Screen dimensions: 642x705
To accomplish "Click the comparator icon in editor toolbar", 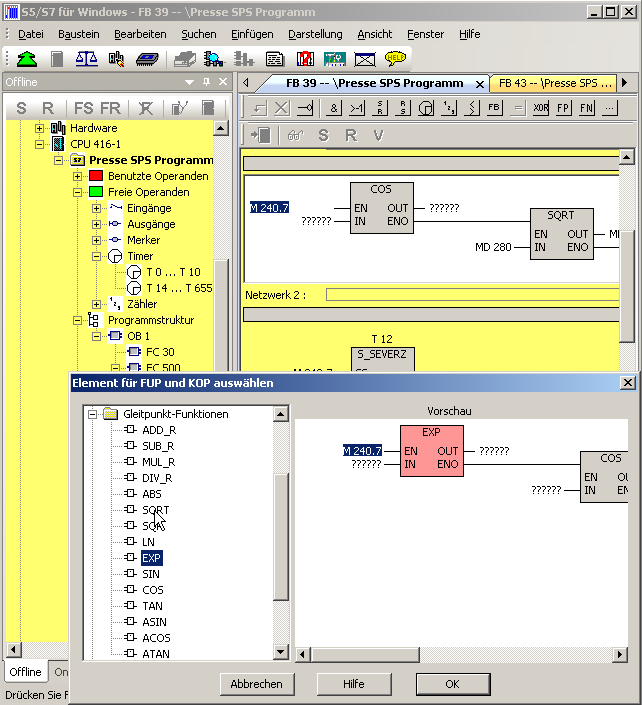I will (472, 108).
